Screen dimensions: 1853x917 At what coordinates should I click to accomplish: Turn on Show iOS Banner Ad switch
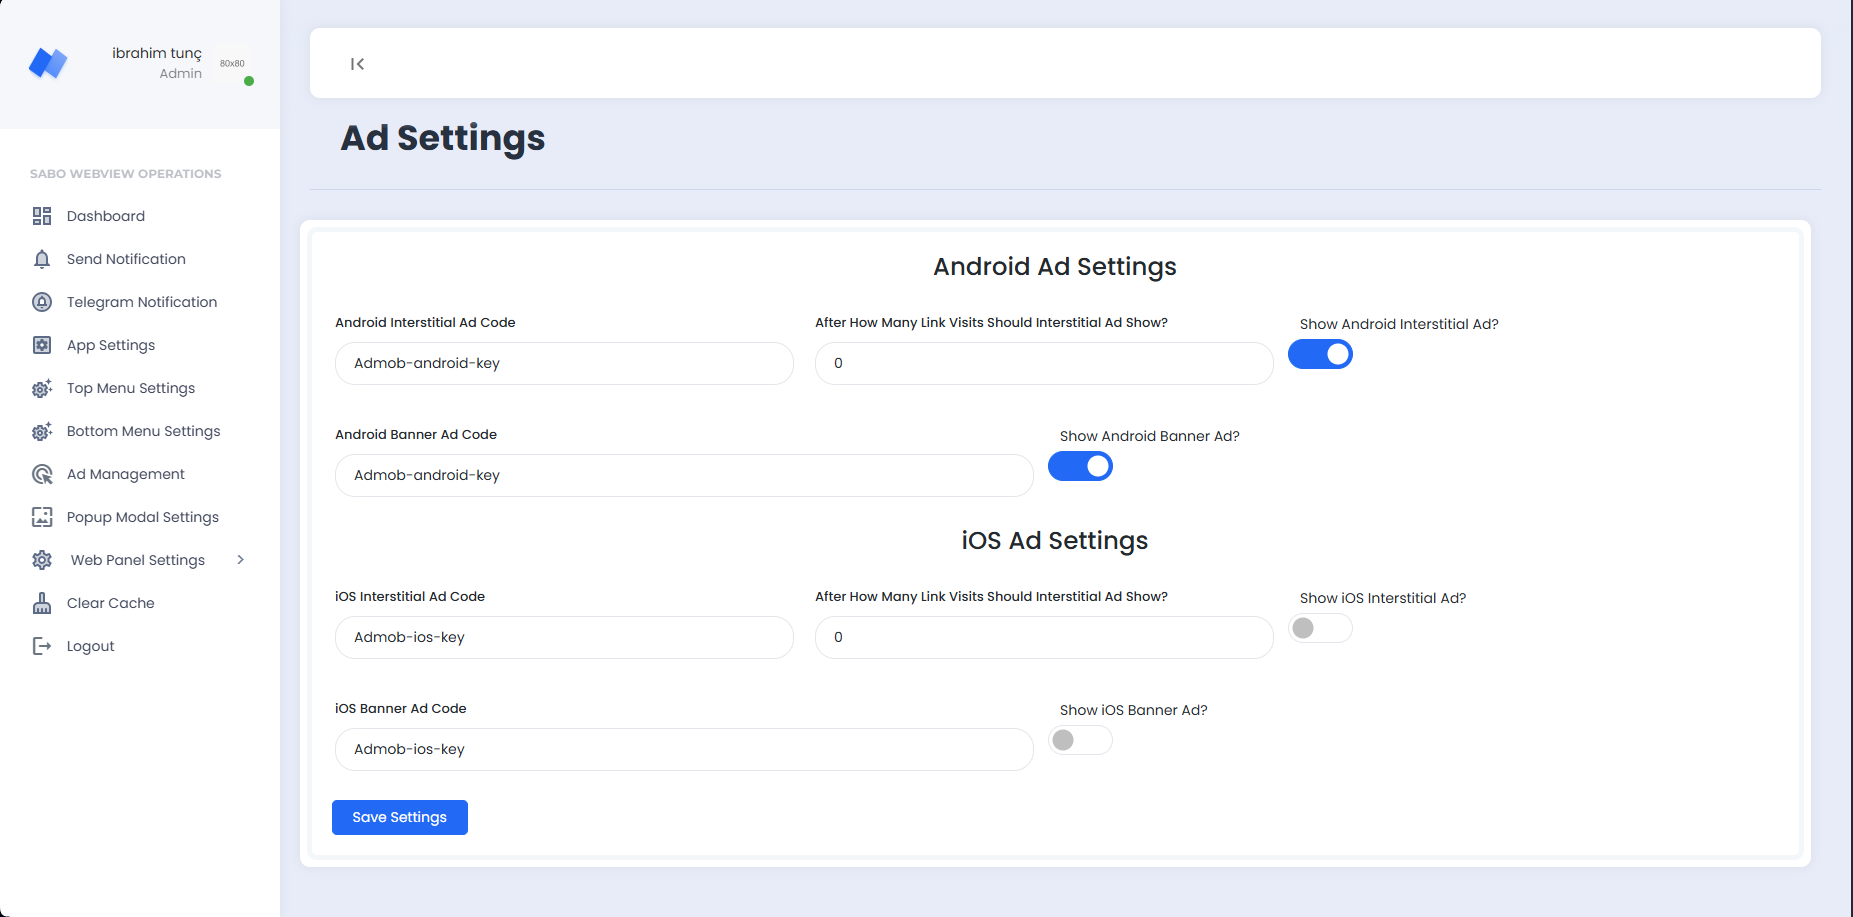click(x=1080, y=740)
